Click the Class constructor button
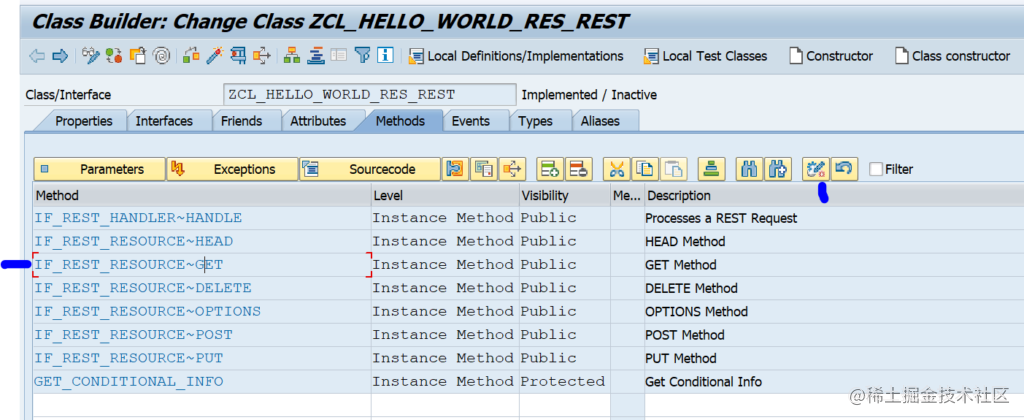 pyautogui.click(x=952, y=56)
